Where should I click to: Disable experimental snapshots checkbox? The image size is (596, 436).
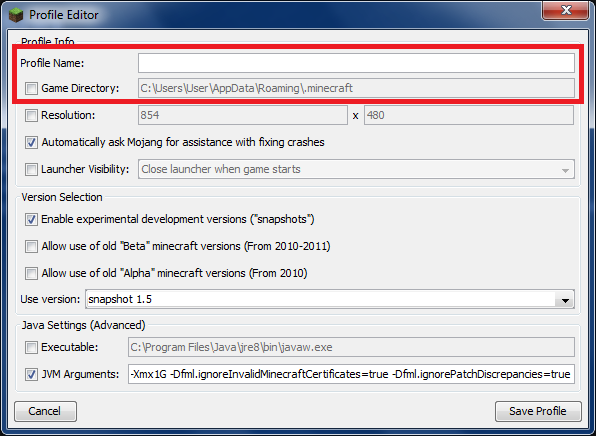31,220
